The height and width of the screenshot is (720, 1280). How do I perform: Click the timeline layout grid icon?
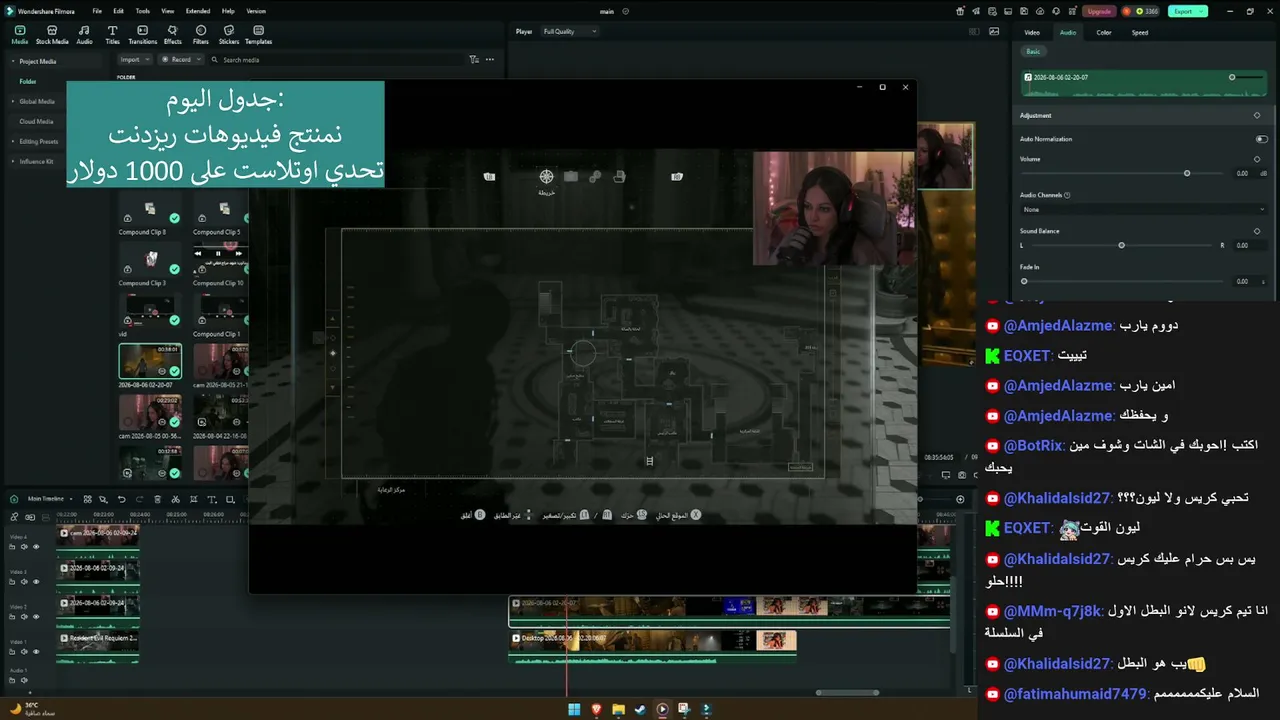coord(87,499)
